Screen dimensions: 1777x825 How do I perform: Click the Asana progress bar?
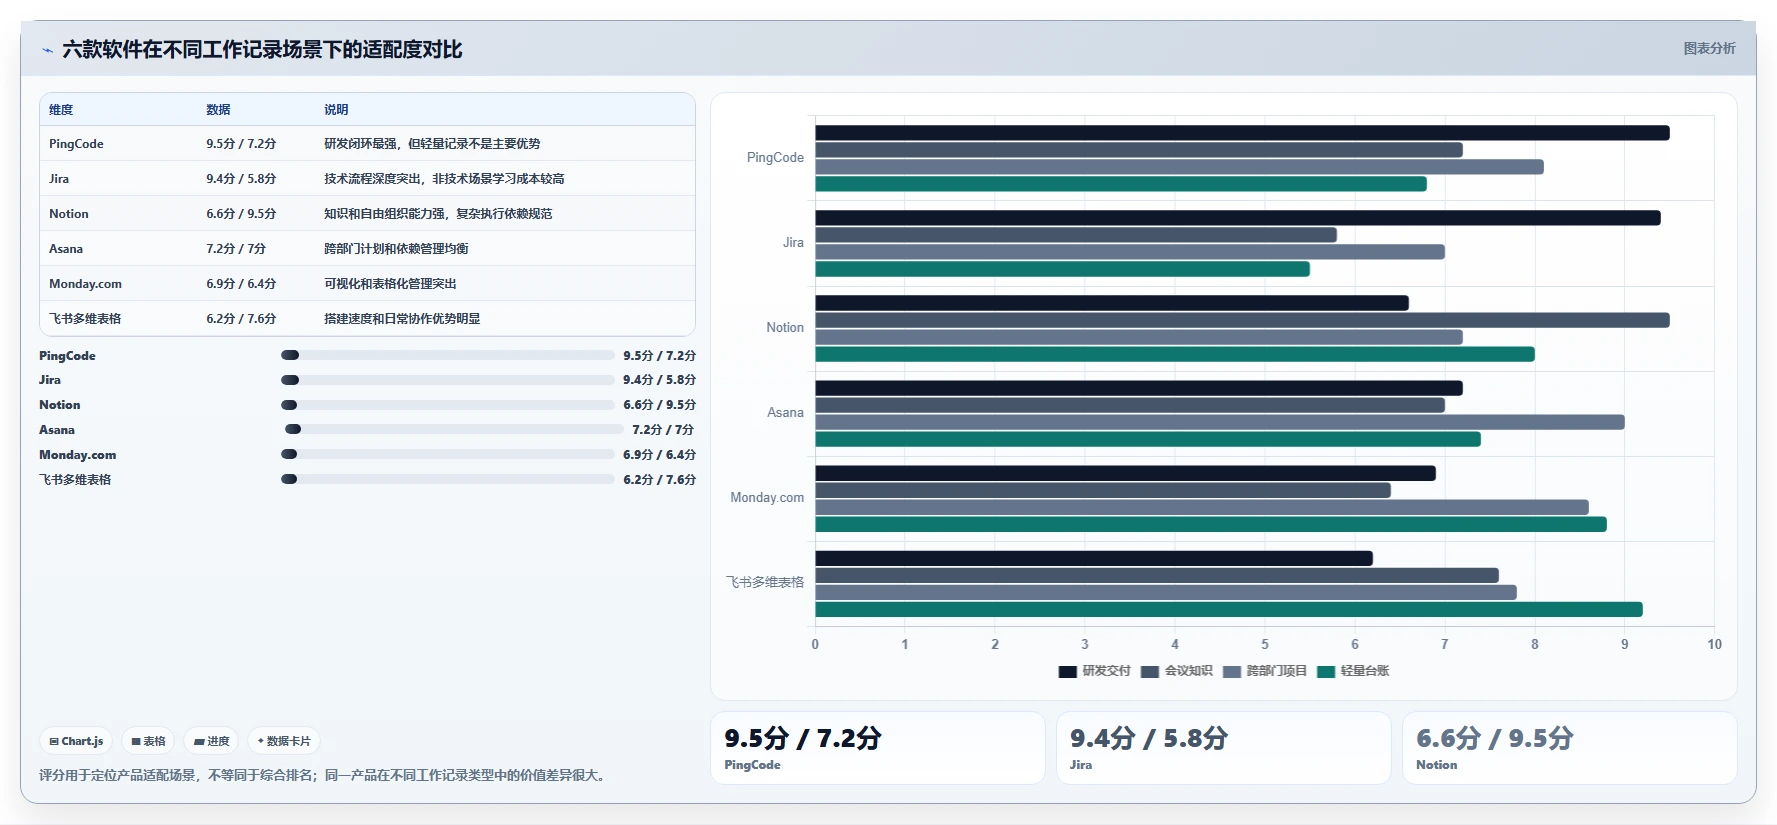click(454, 429)
